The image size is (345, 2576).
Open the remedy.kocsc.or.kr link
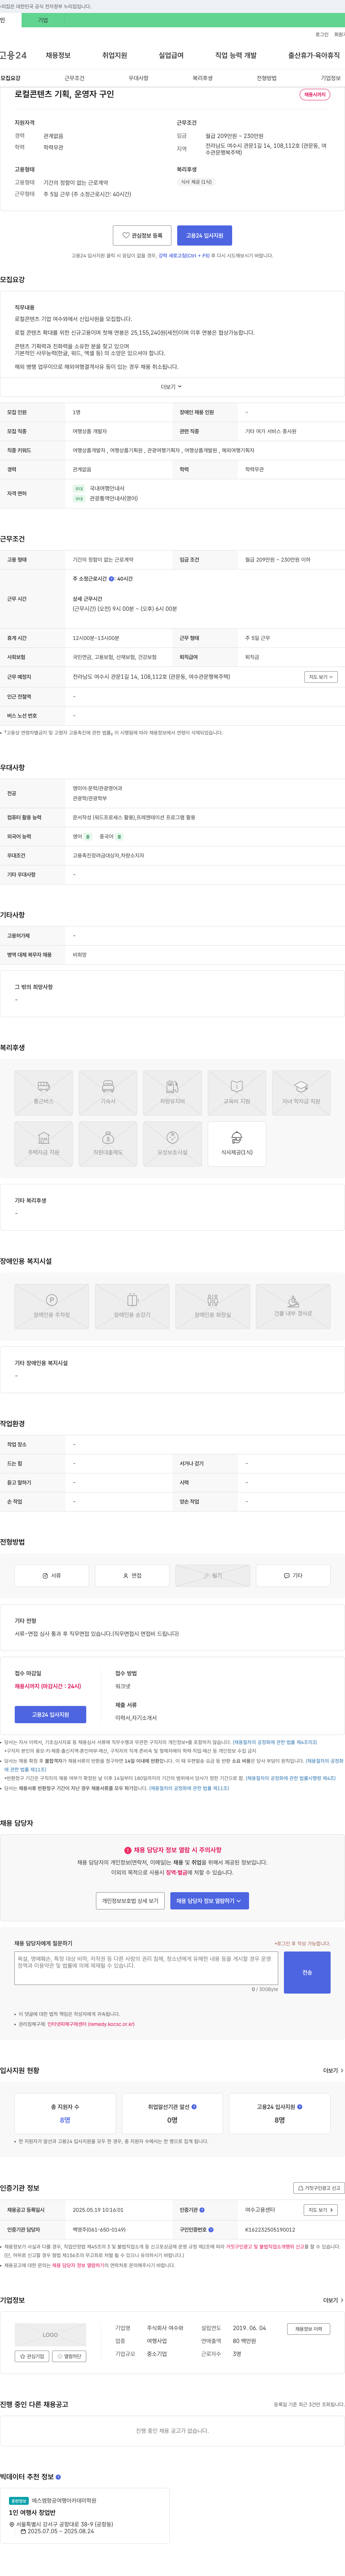[91, 2024]
